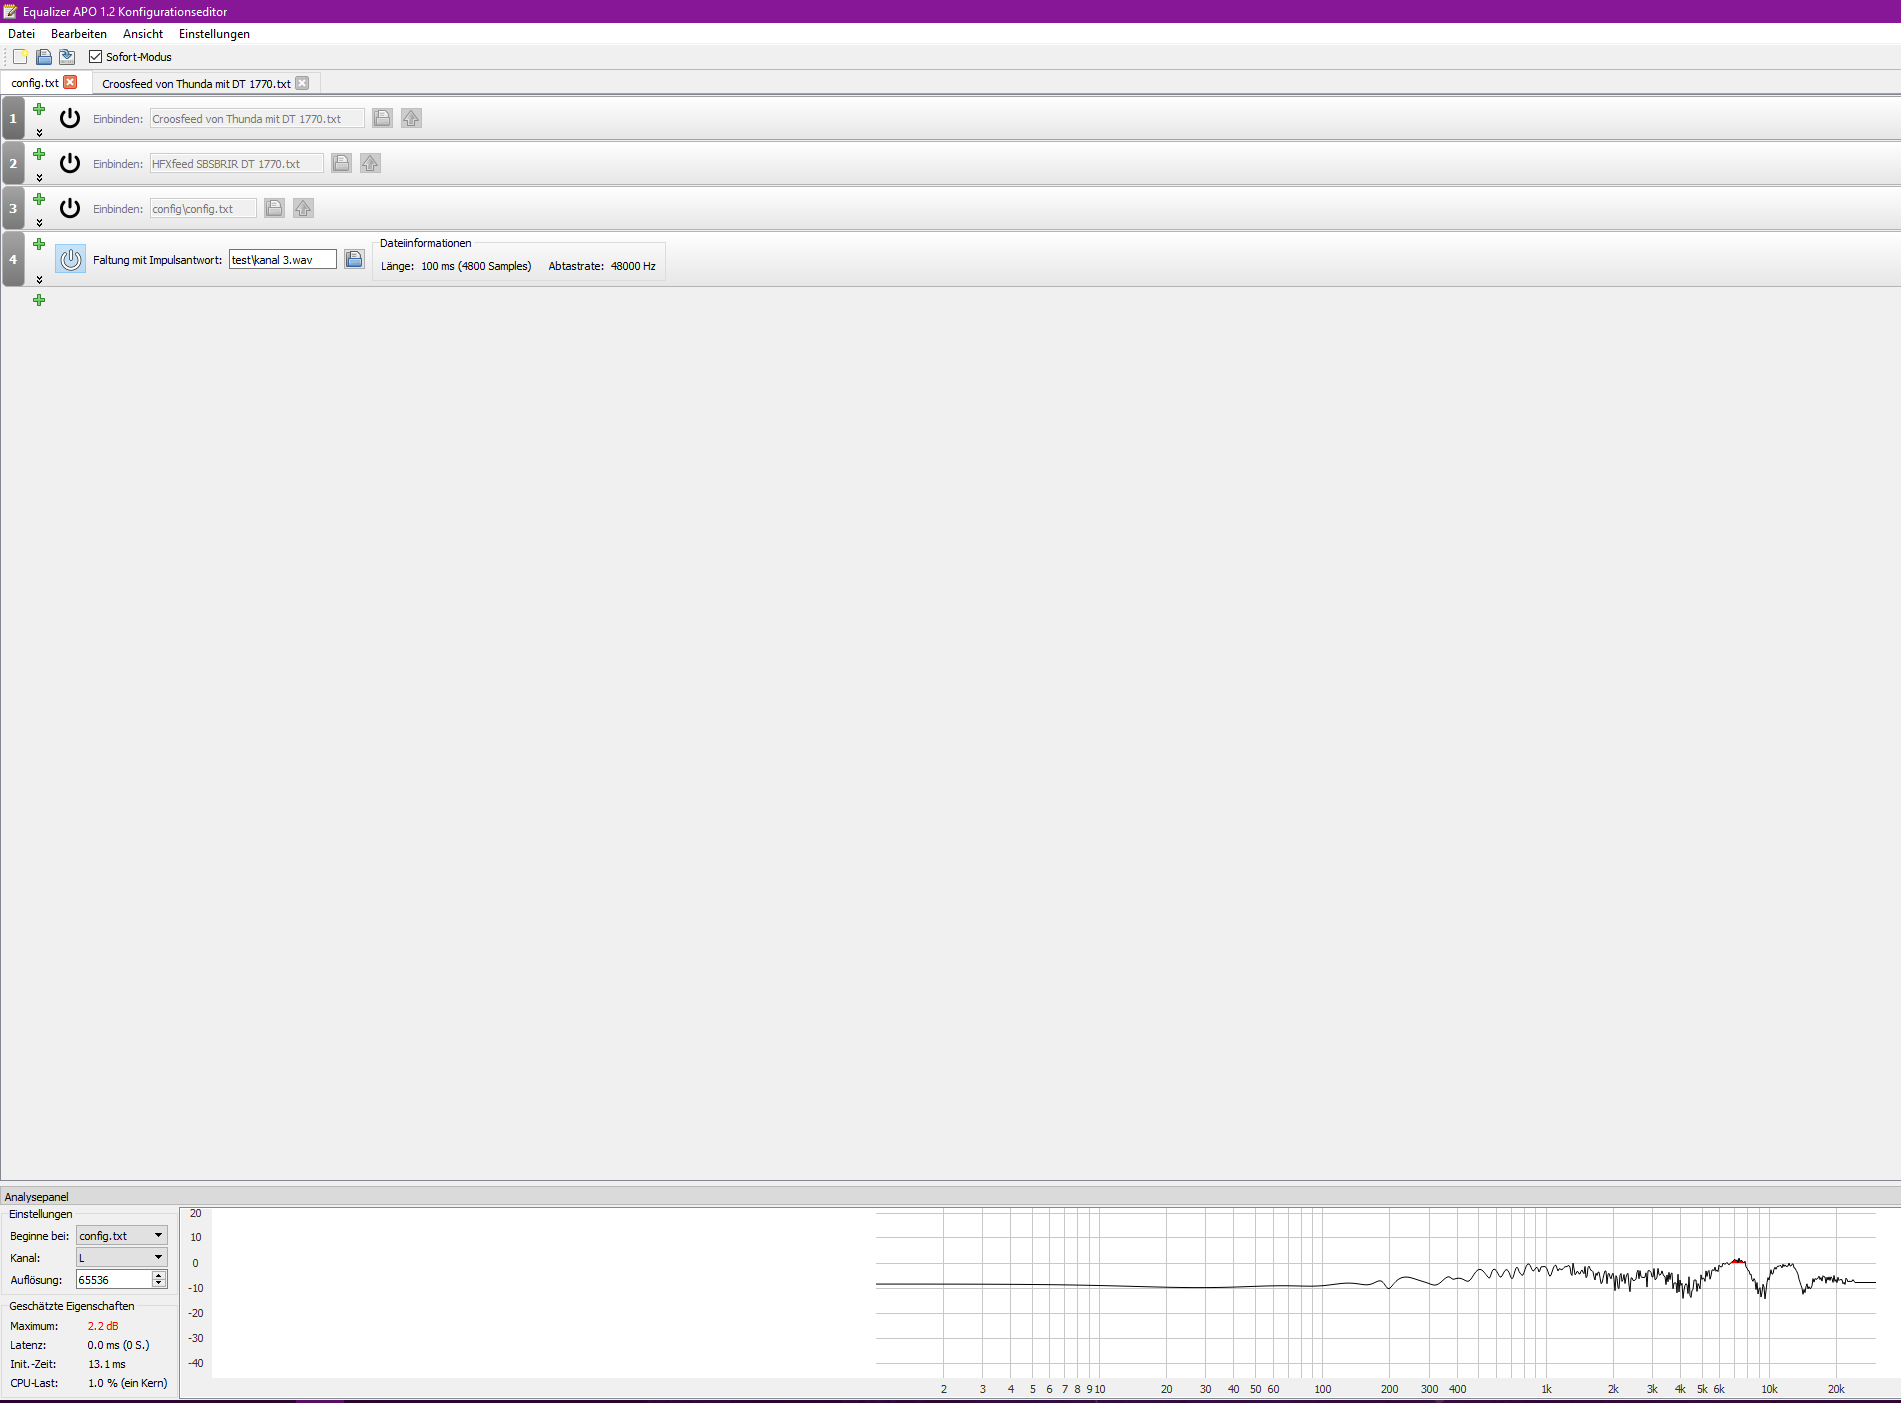Open included Croosfeed file with arrow icon
1901x1403 pixels.
(411, 118)
